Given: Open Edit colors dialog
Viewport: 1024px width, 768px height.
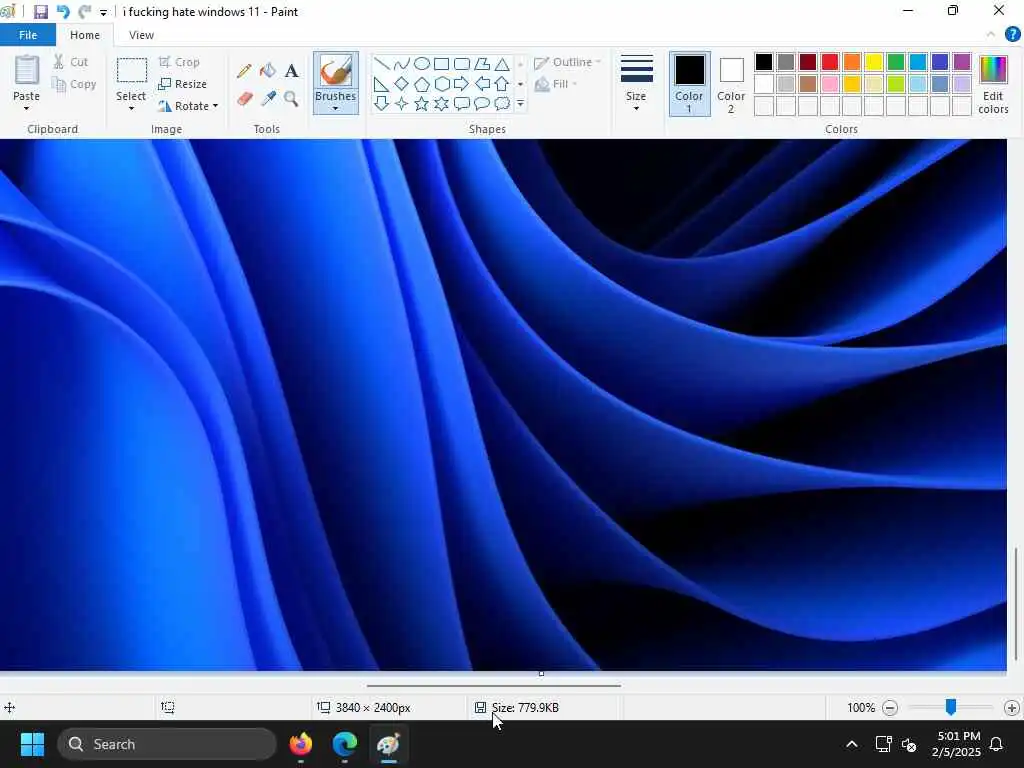Looking at the screenshot, I should pos(993,84).
